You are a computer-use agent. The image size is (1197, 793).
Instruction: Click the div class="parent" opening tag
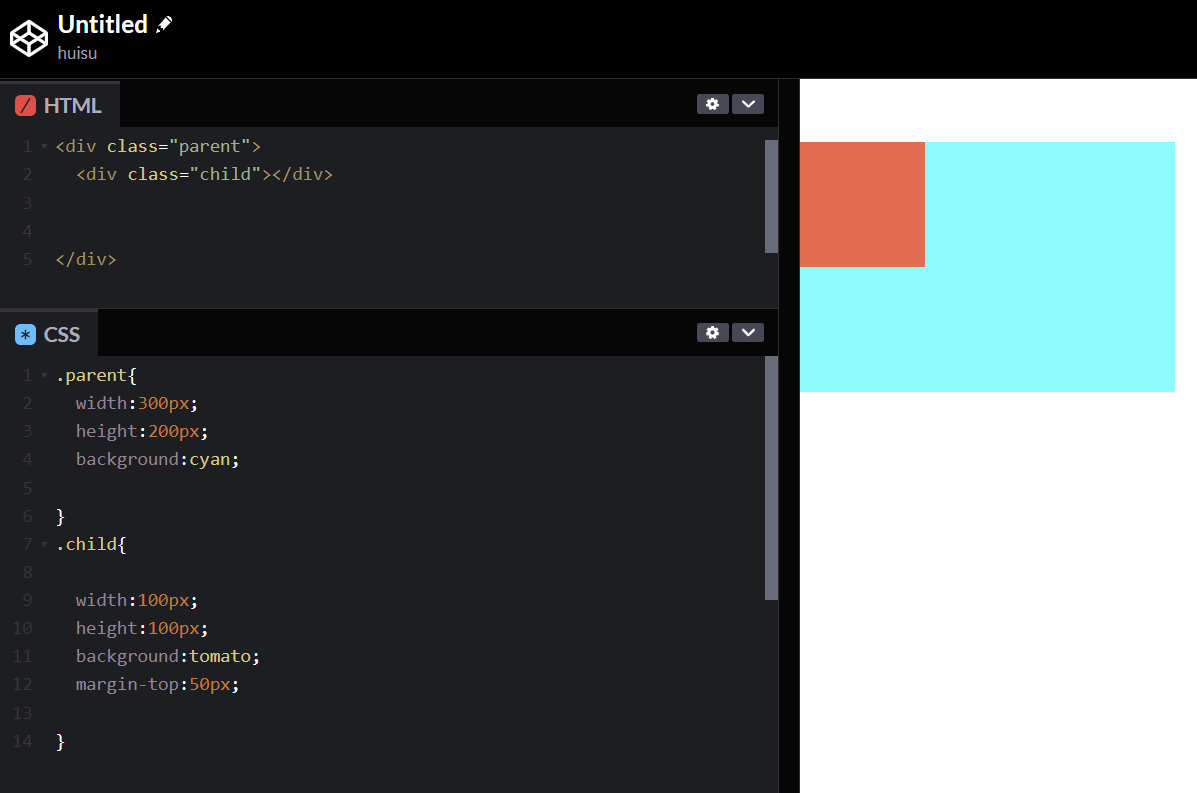click(x=158, y=147)
